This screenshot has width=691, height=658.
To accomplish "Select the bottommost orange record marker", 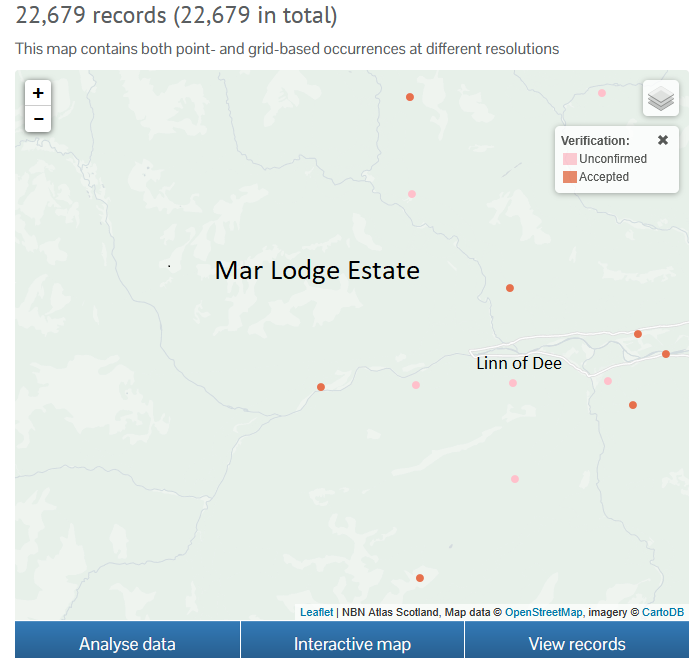I will tap(420, 578).
